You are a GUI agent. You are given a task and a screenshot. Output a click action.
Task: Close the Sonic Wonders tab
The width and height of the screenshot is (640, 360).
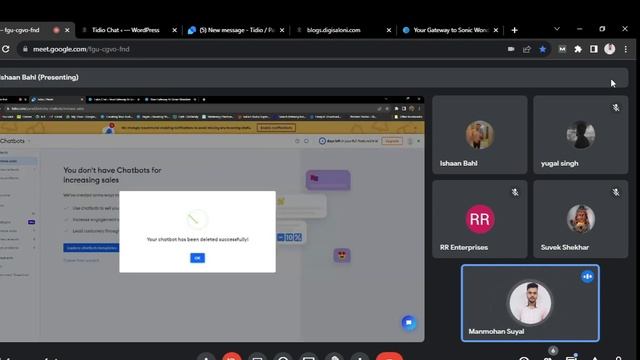tap(496, 30)
